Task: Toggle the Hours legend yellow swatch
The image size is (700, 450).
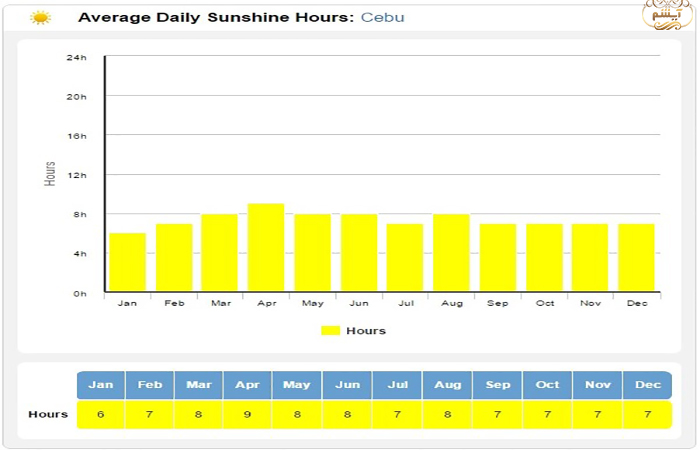Action: [331, 331]
